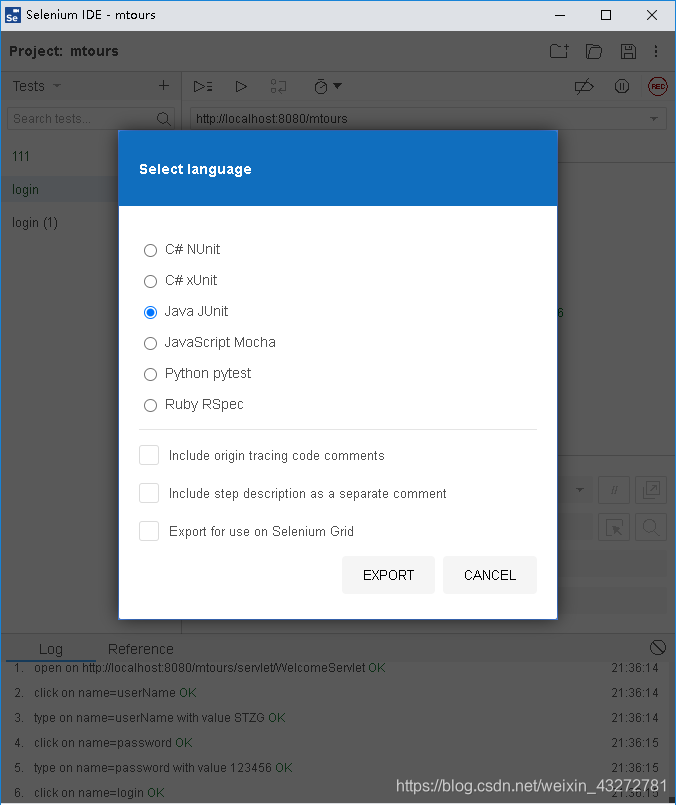676x805 pixels.
Task: Enable Include origin tracing code comments
Action: pyautogui.click(x=149, y=455)
